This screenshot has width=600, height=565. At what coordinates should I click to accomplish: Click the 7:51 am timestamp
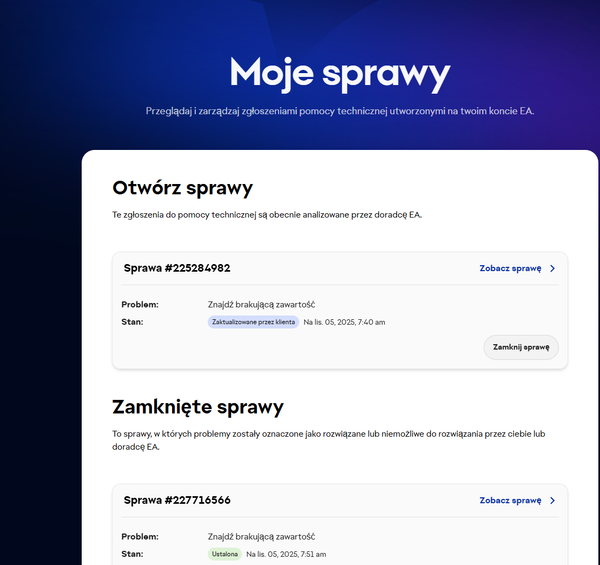pos(286,554)
